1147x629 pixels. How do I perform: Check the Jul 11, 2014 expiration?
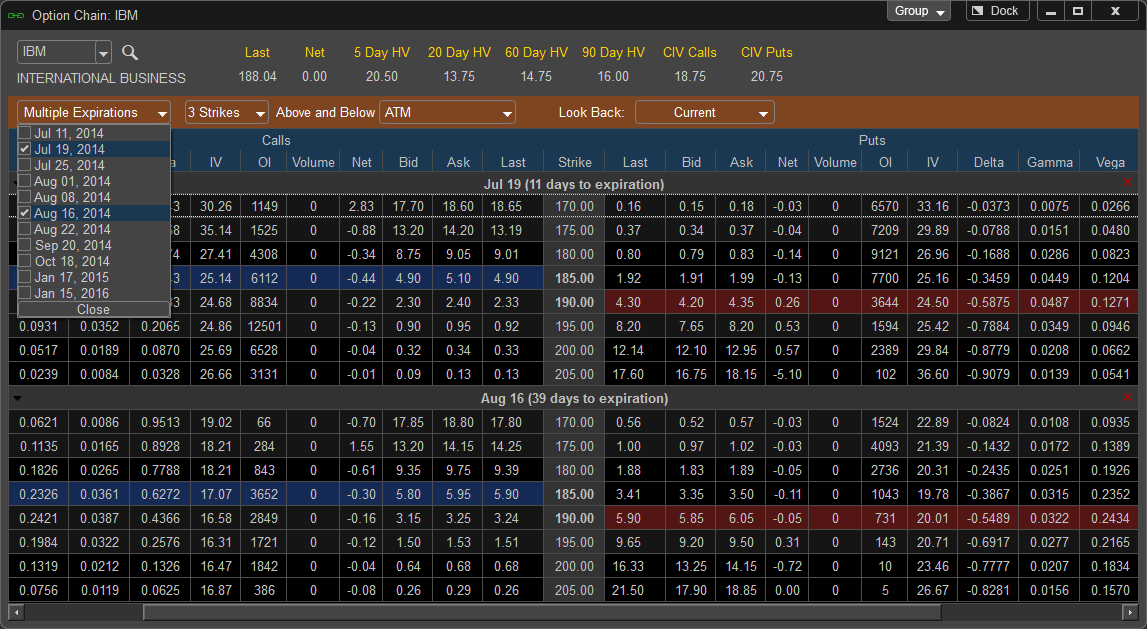click(25, 133)
